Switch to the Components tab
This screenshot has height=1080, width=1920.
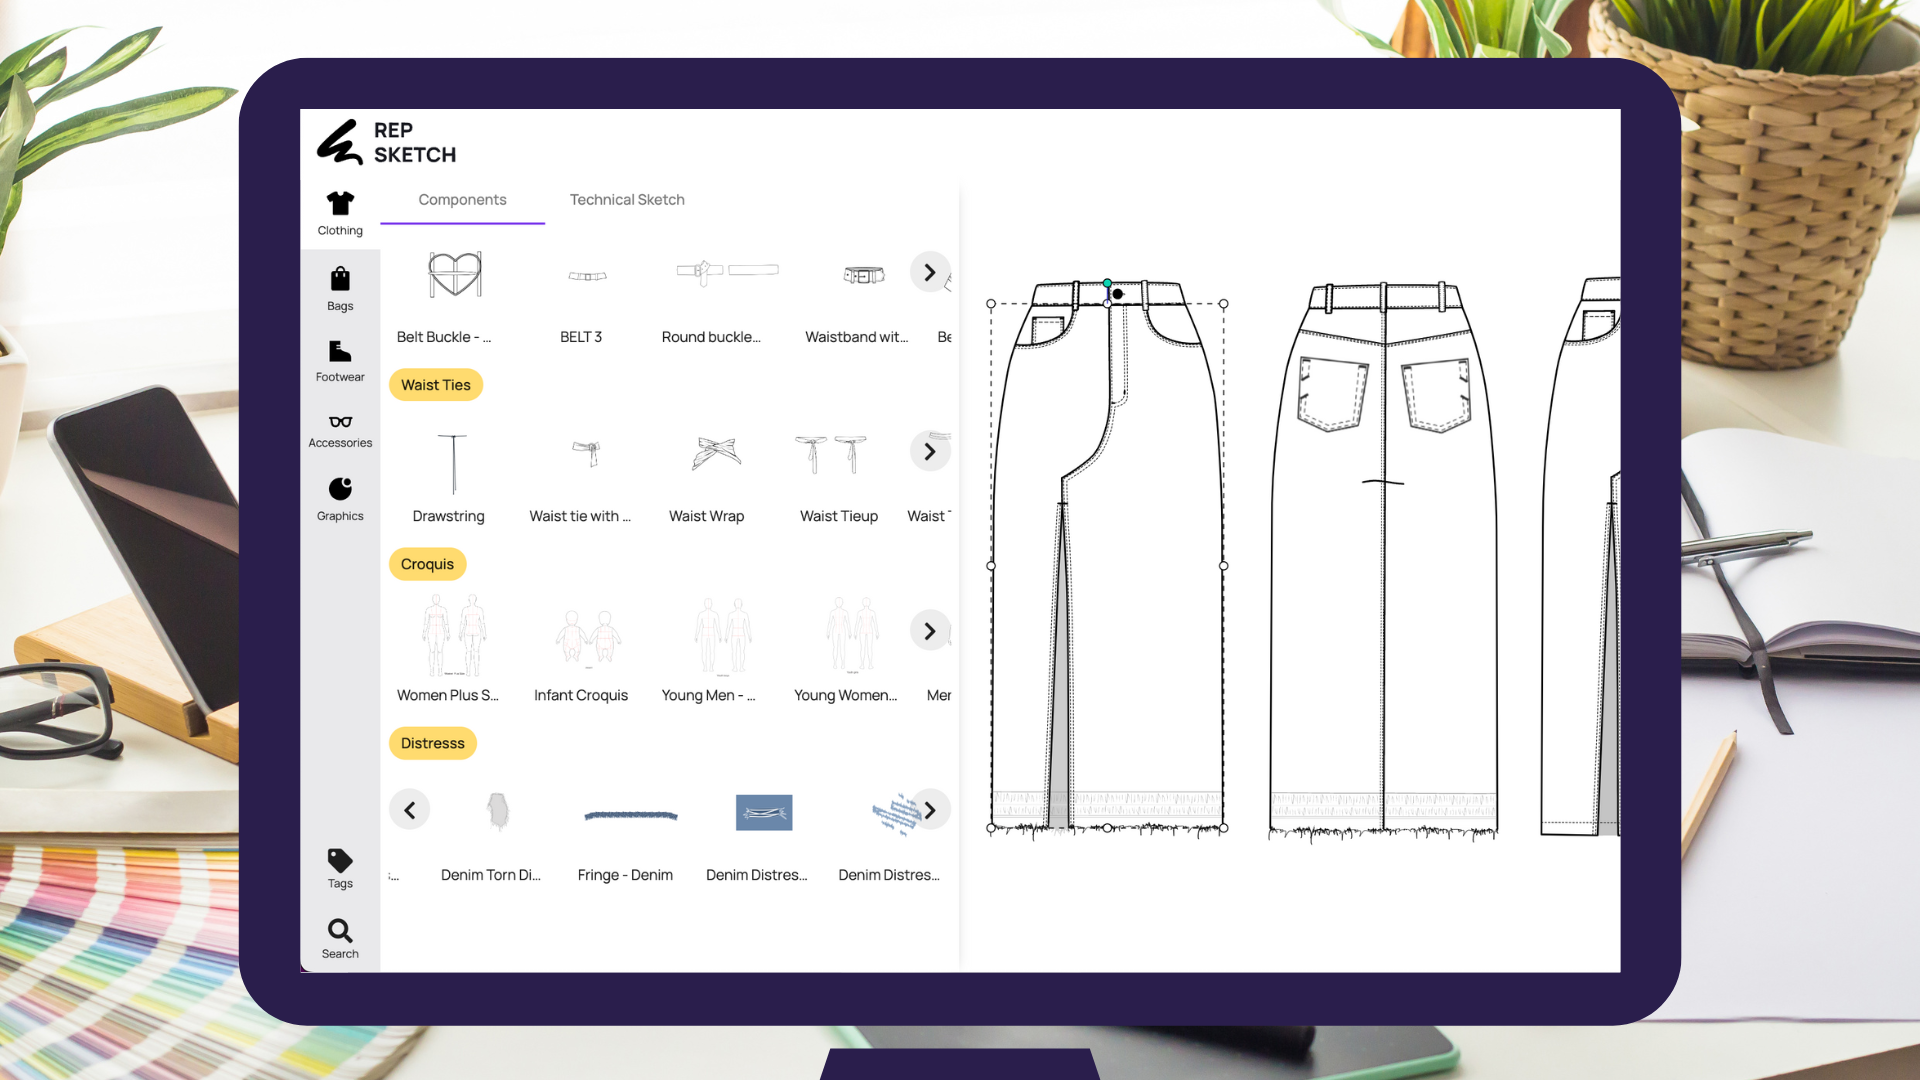pyautogui.click(x=462, y=199)
